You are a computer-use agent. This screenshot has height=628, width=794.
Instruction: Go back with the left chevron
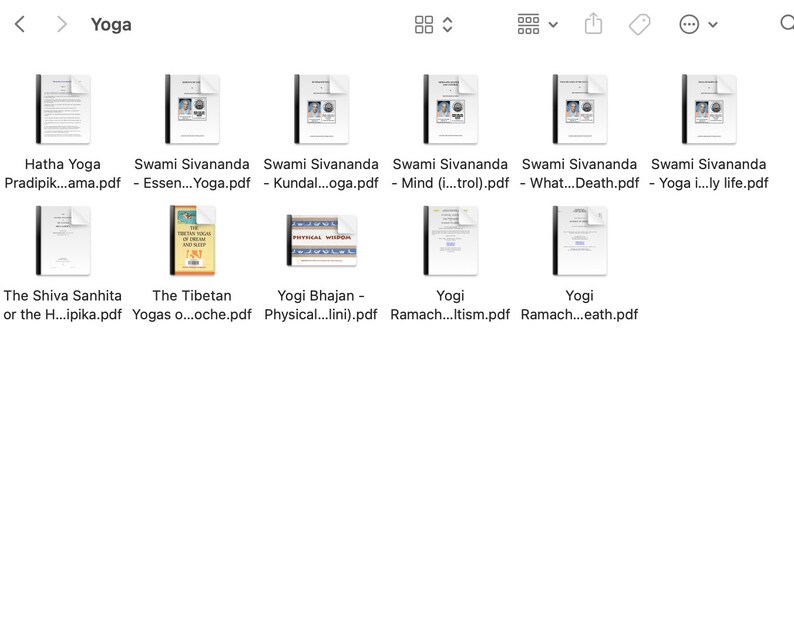[20, 24]
